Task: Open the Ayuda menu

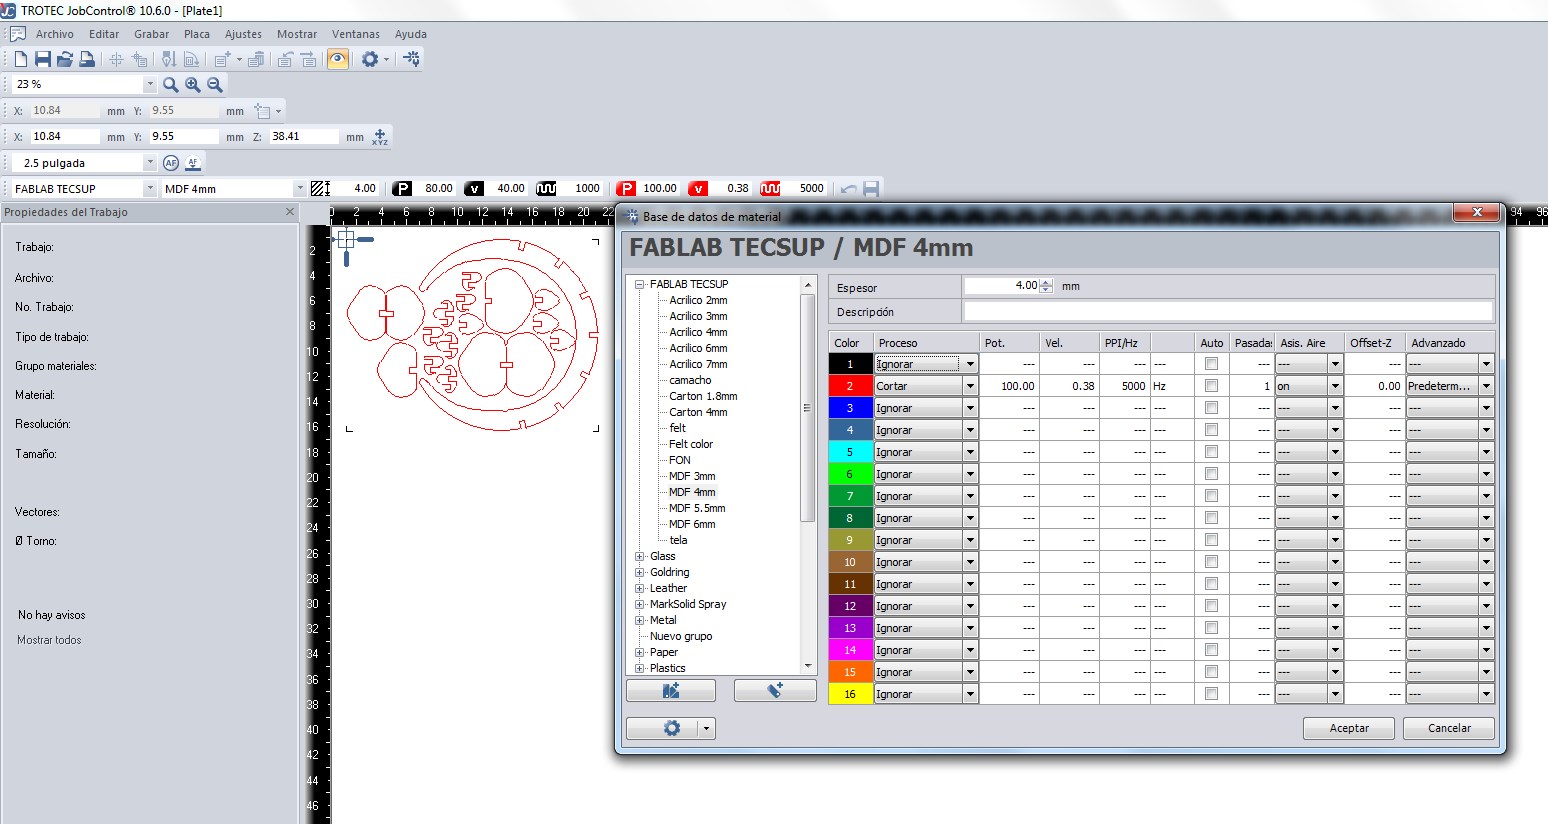Action: click(x=411, y=34)
